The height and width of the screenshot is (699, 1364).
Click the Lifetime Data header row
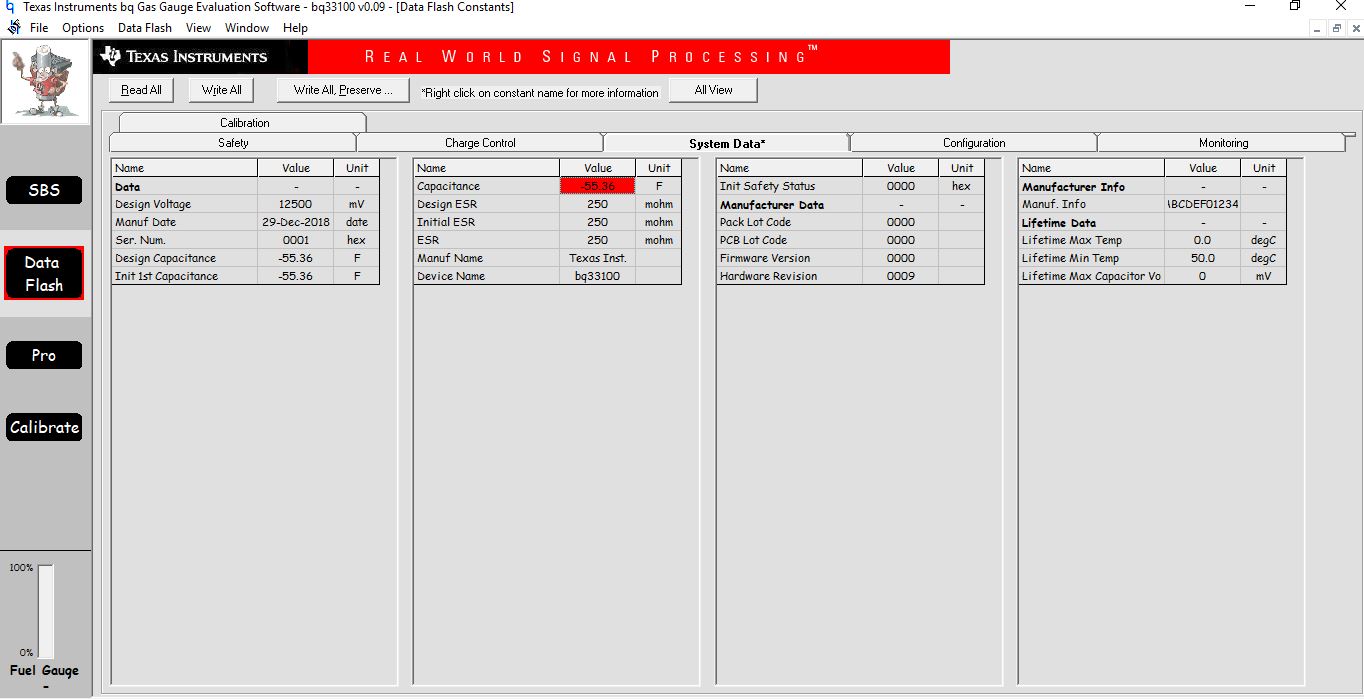click(1152, 222)
